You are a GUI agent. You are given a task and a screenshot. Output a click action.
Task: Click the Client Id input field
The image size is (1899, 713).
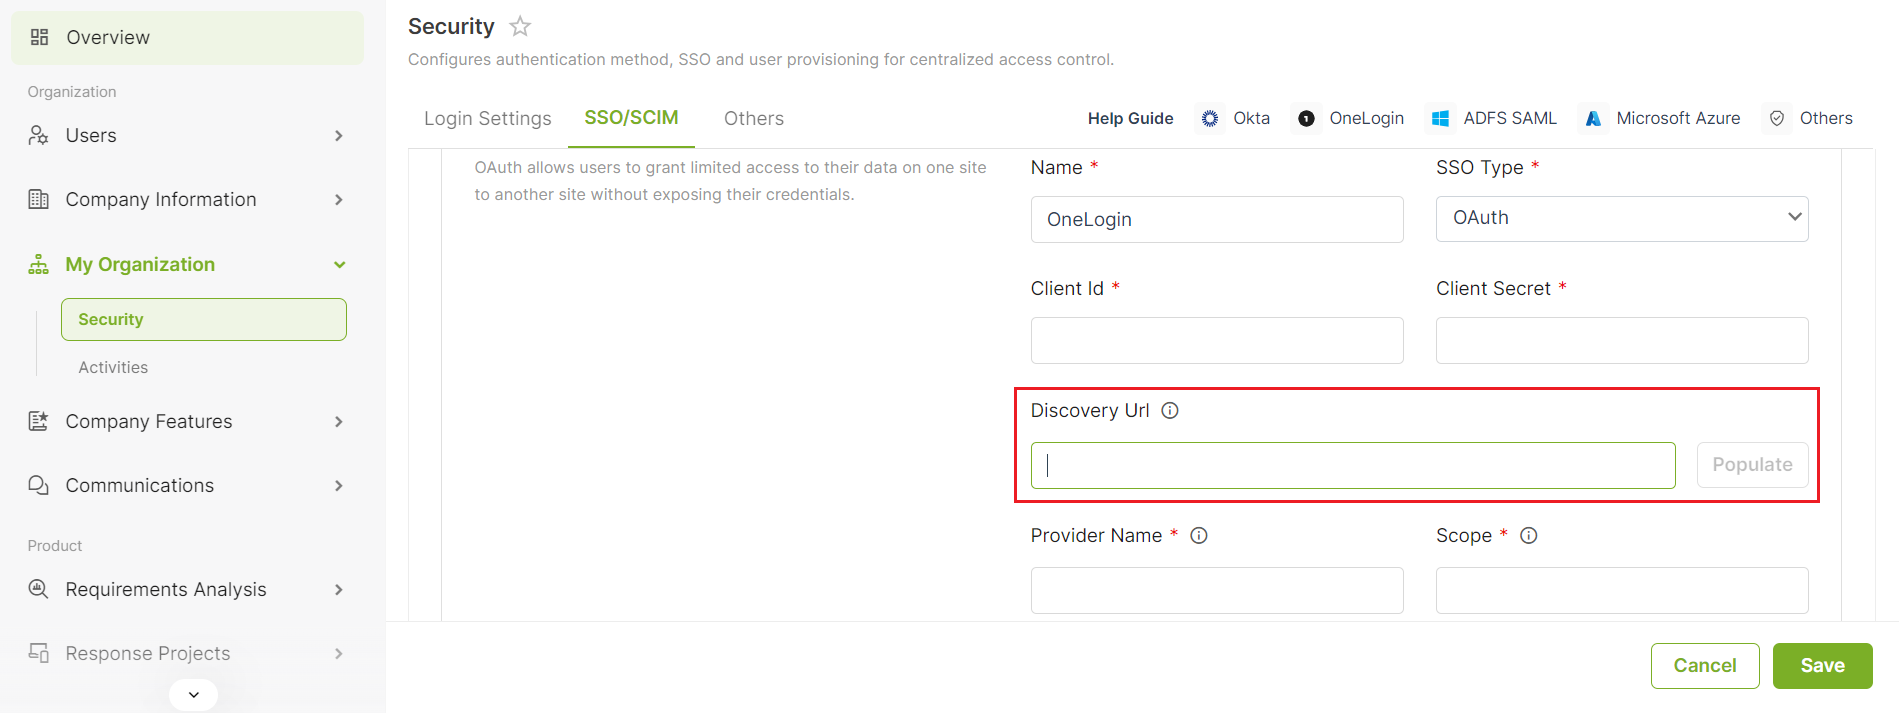pyautogui.click(x=1217, y=340)
